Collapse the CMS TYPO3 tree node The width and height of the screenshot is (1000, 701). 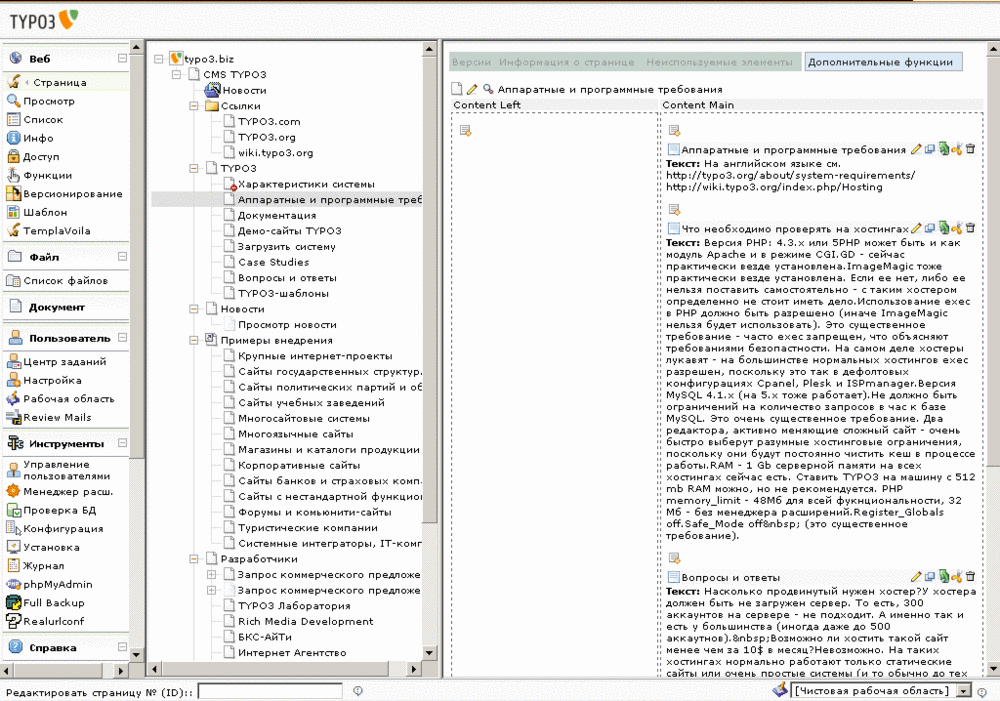pos(177,75)
